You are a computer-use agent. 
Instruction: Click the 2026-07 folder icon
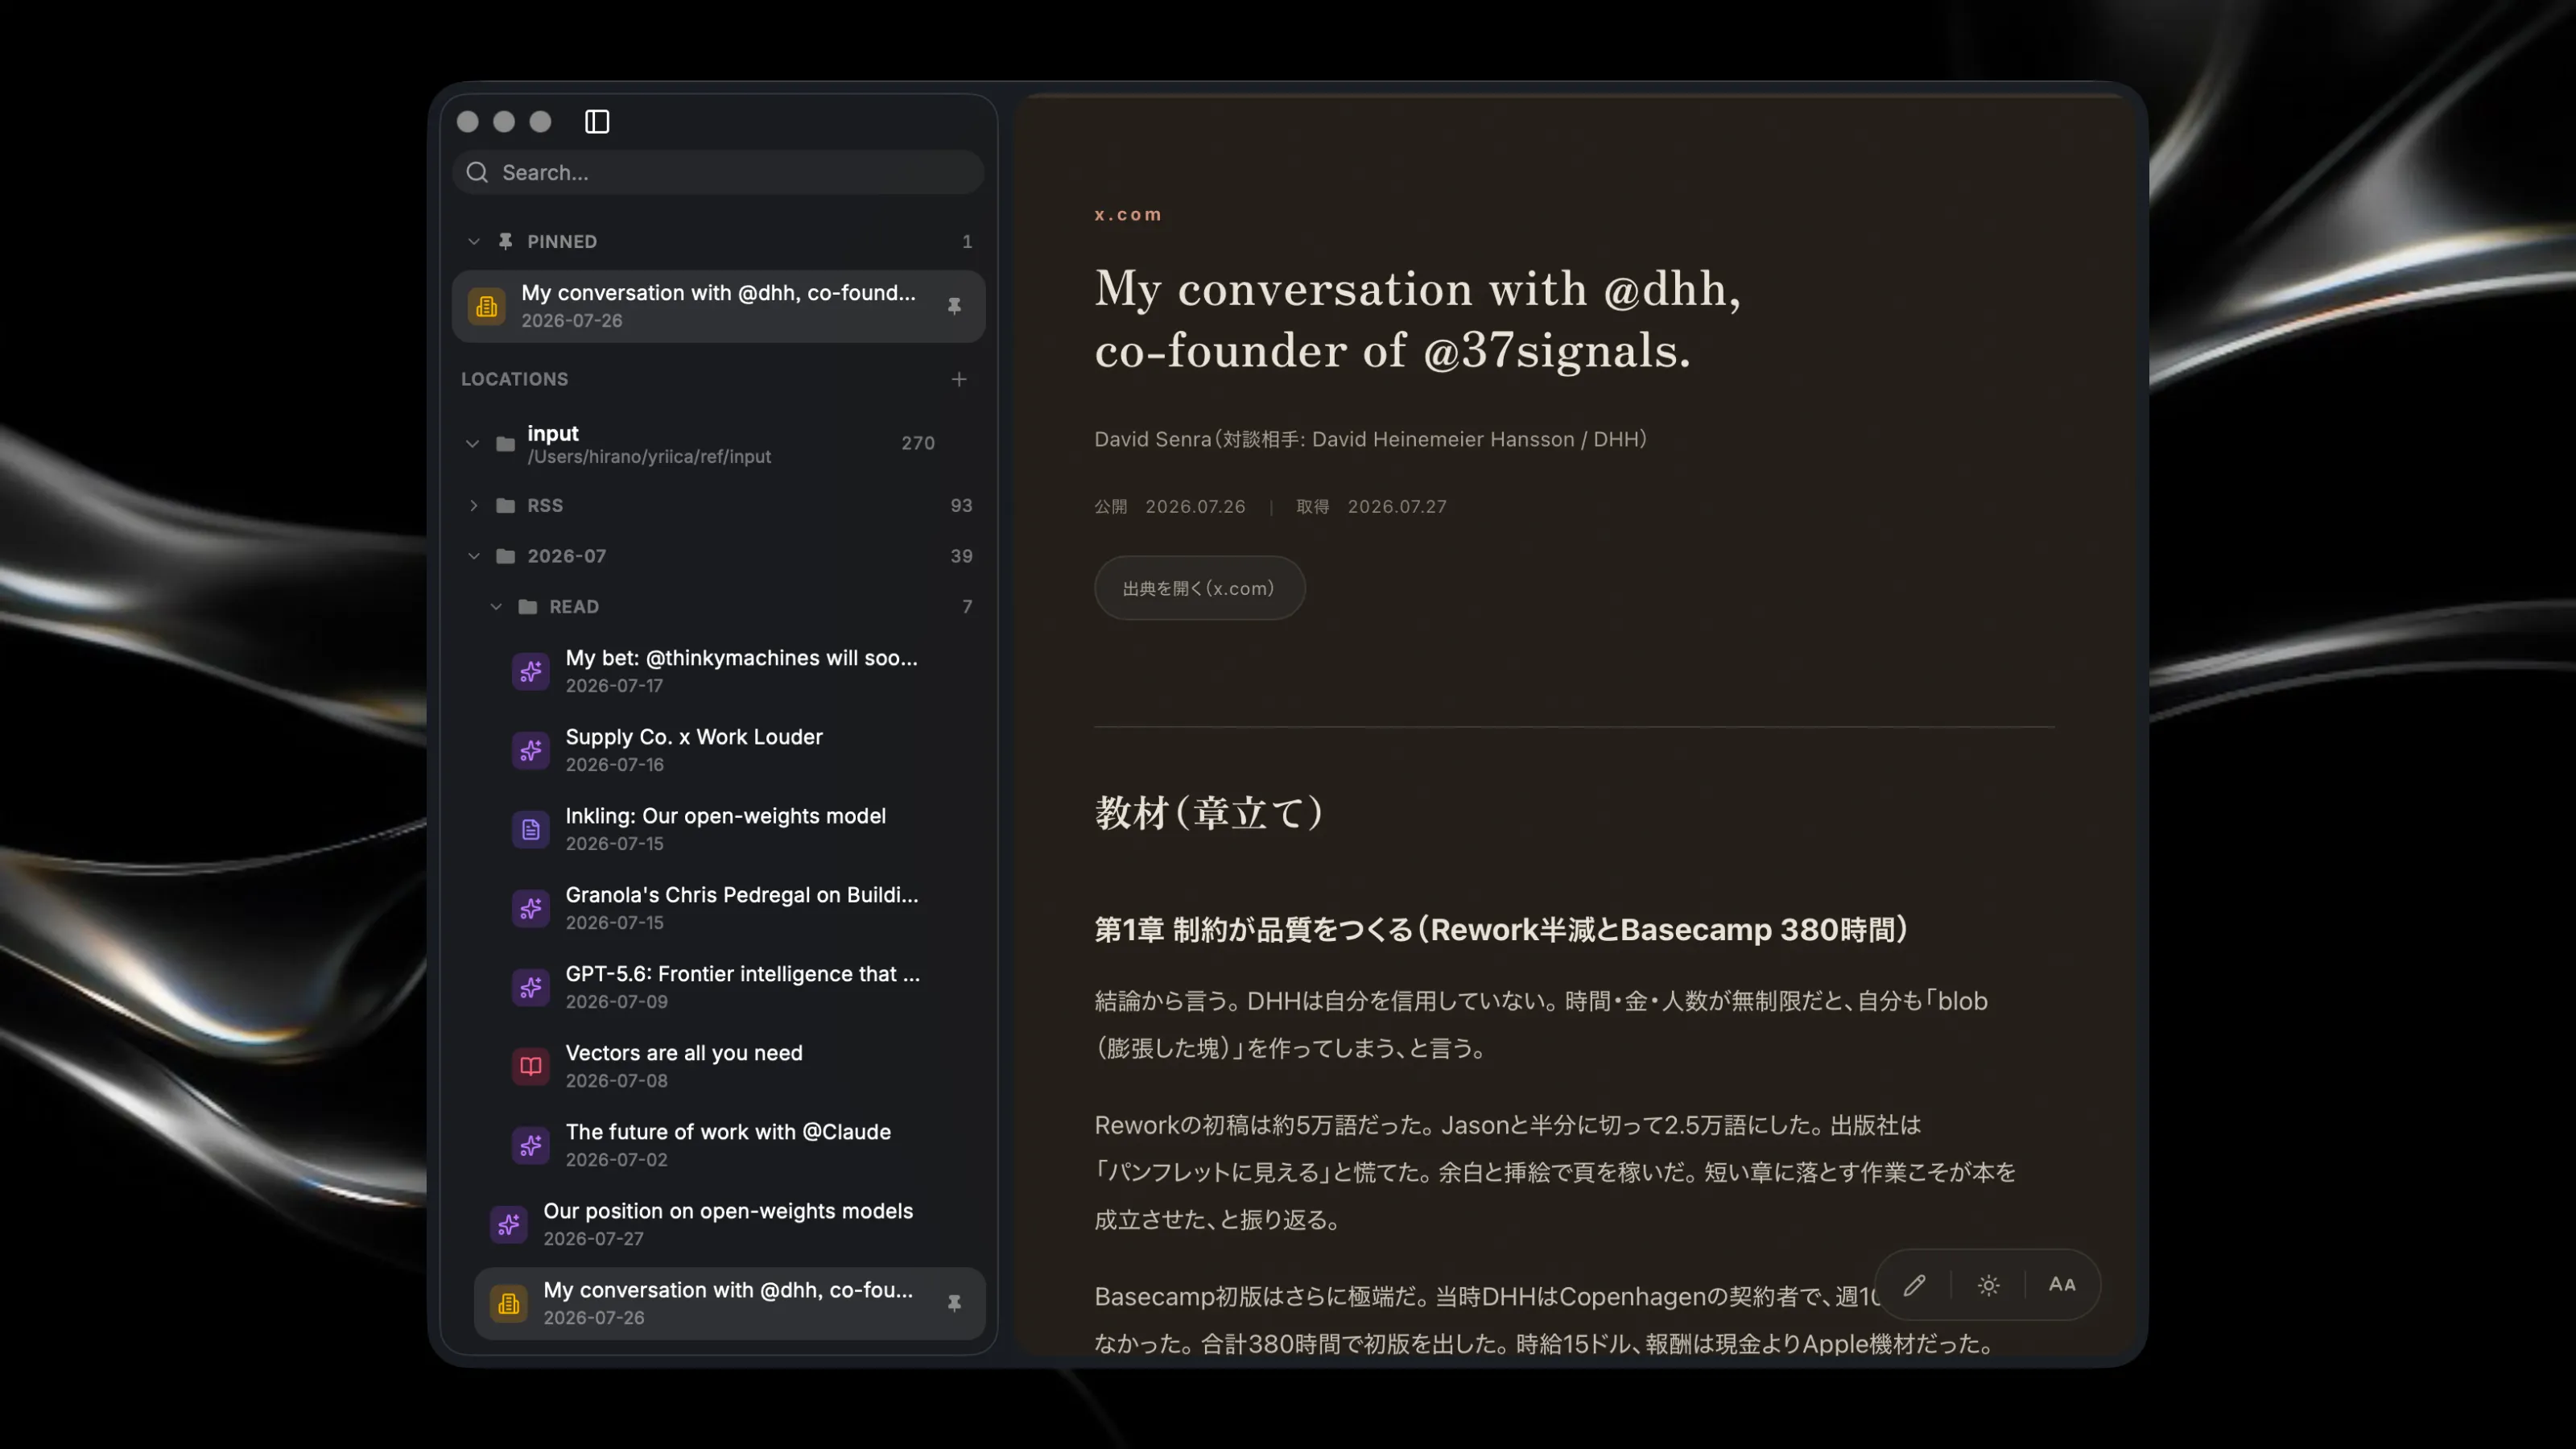coord(506,556)
